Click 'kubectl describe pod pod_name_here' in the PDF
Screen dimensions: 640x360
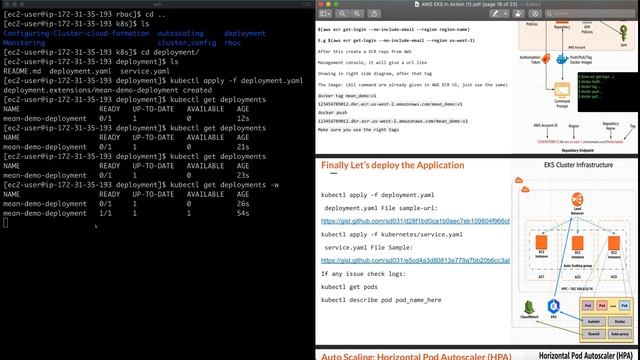click(x=381, y=300)
